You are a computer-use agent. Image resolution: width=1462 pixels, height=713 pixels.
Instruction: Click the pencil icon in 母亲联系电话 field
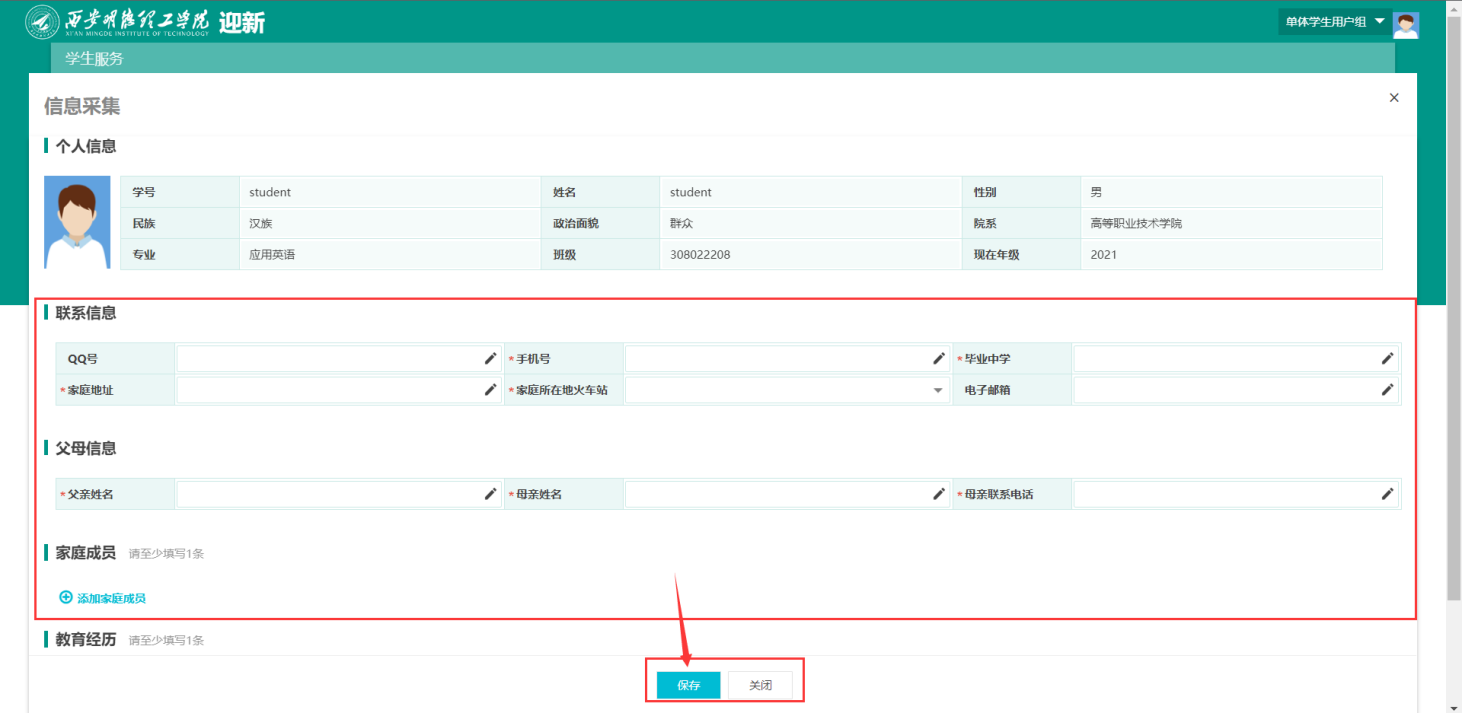[1387, 493]
